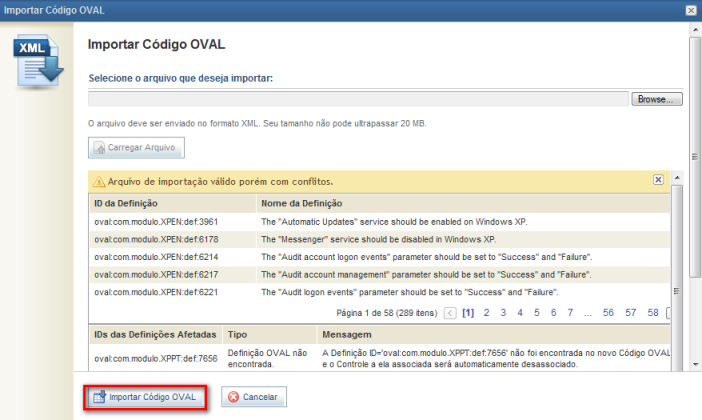Go to results page 4
The width and height of the screenshot is (702, 420).
click(520, 313)
